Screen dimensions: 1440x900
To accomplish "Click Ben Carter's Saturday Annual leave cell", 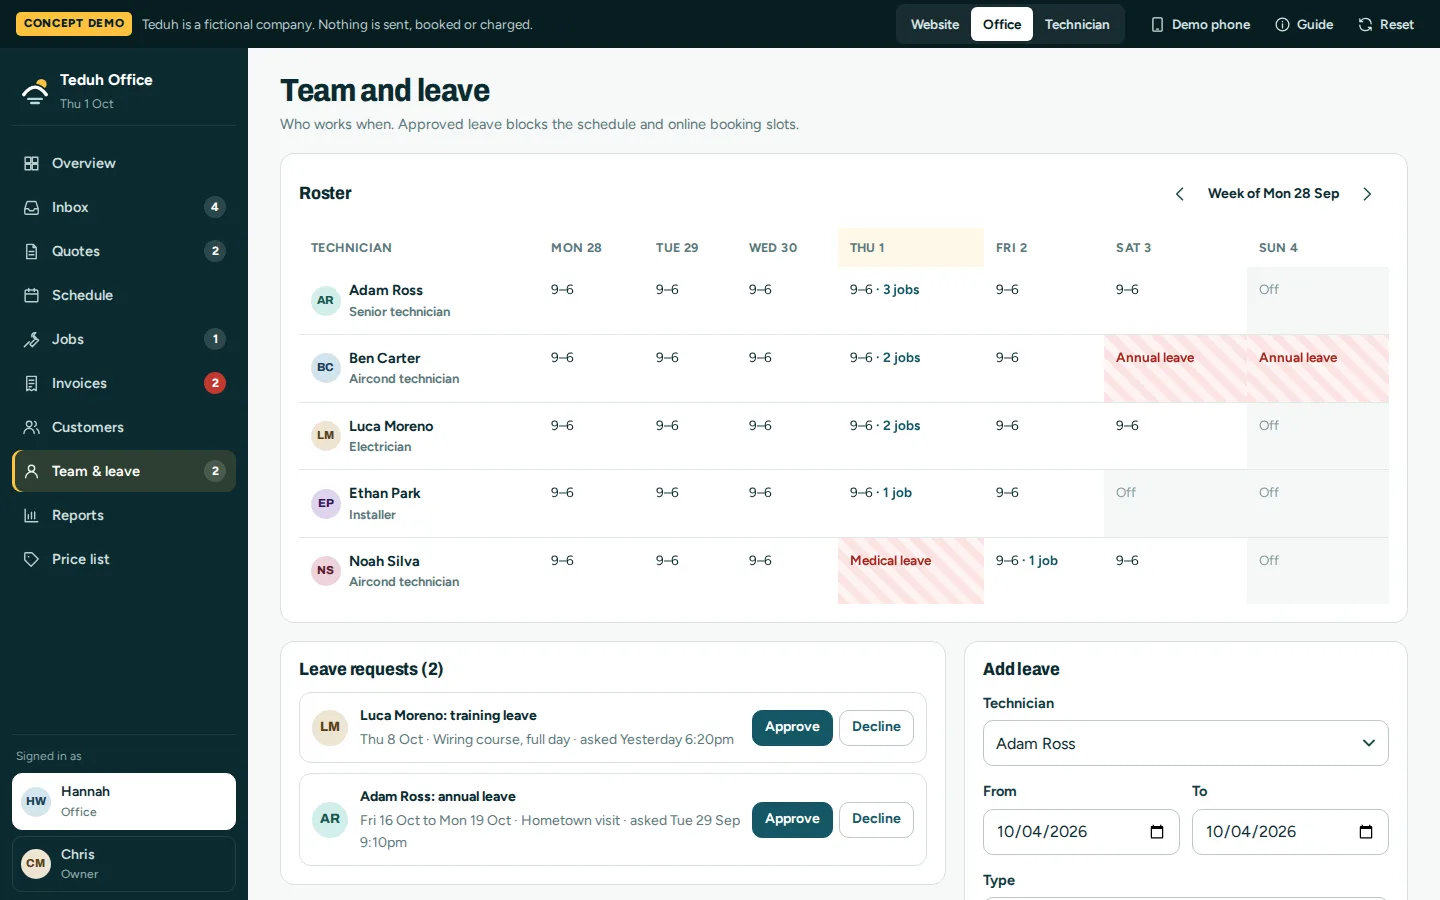I will 1175,368.
